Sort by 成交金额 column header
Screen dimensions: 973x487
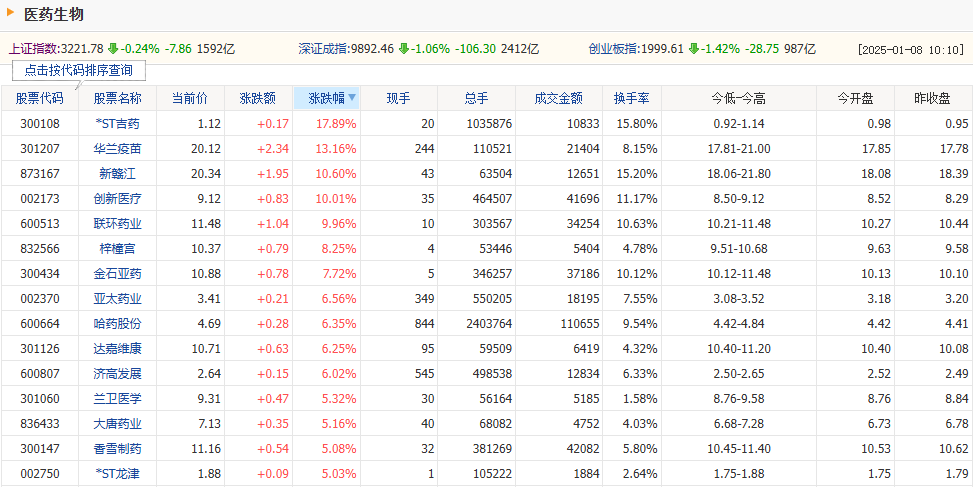click(x=558, y=98)
